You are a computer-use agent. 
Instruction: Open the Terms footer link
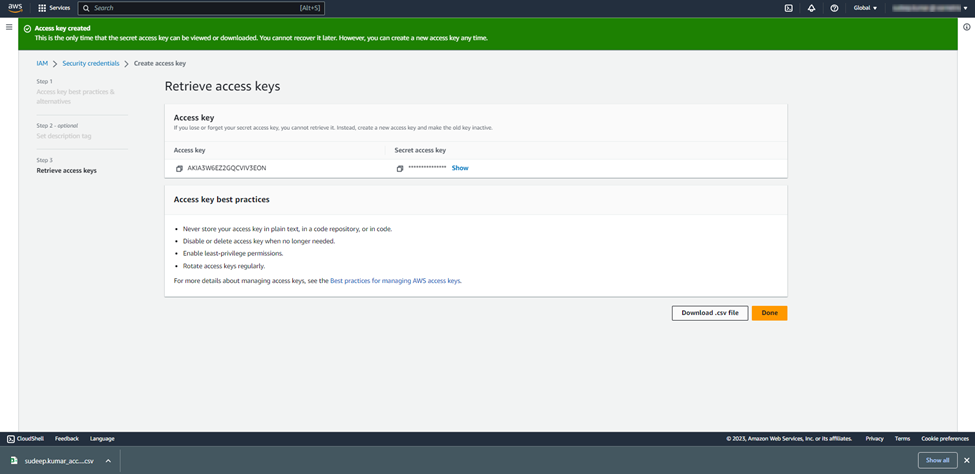coord(902,439)
